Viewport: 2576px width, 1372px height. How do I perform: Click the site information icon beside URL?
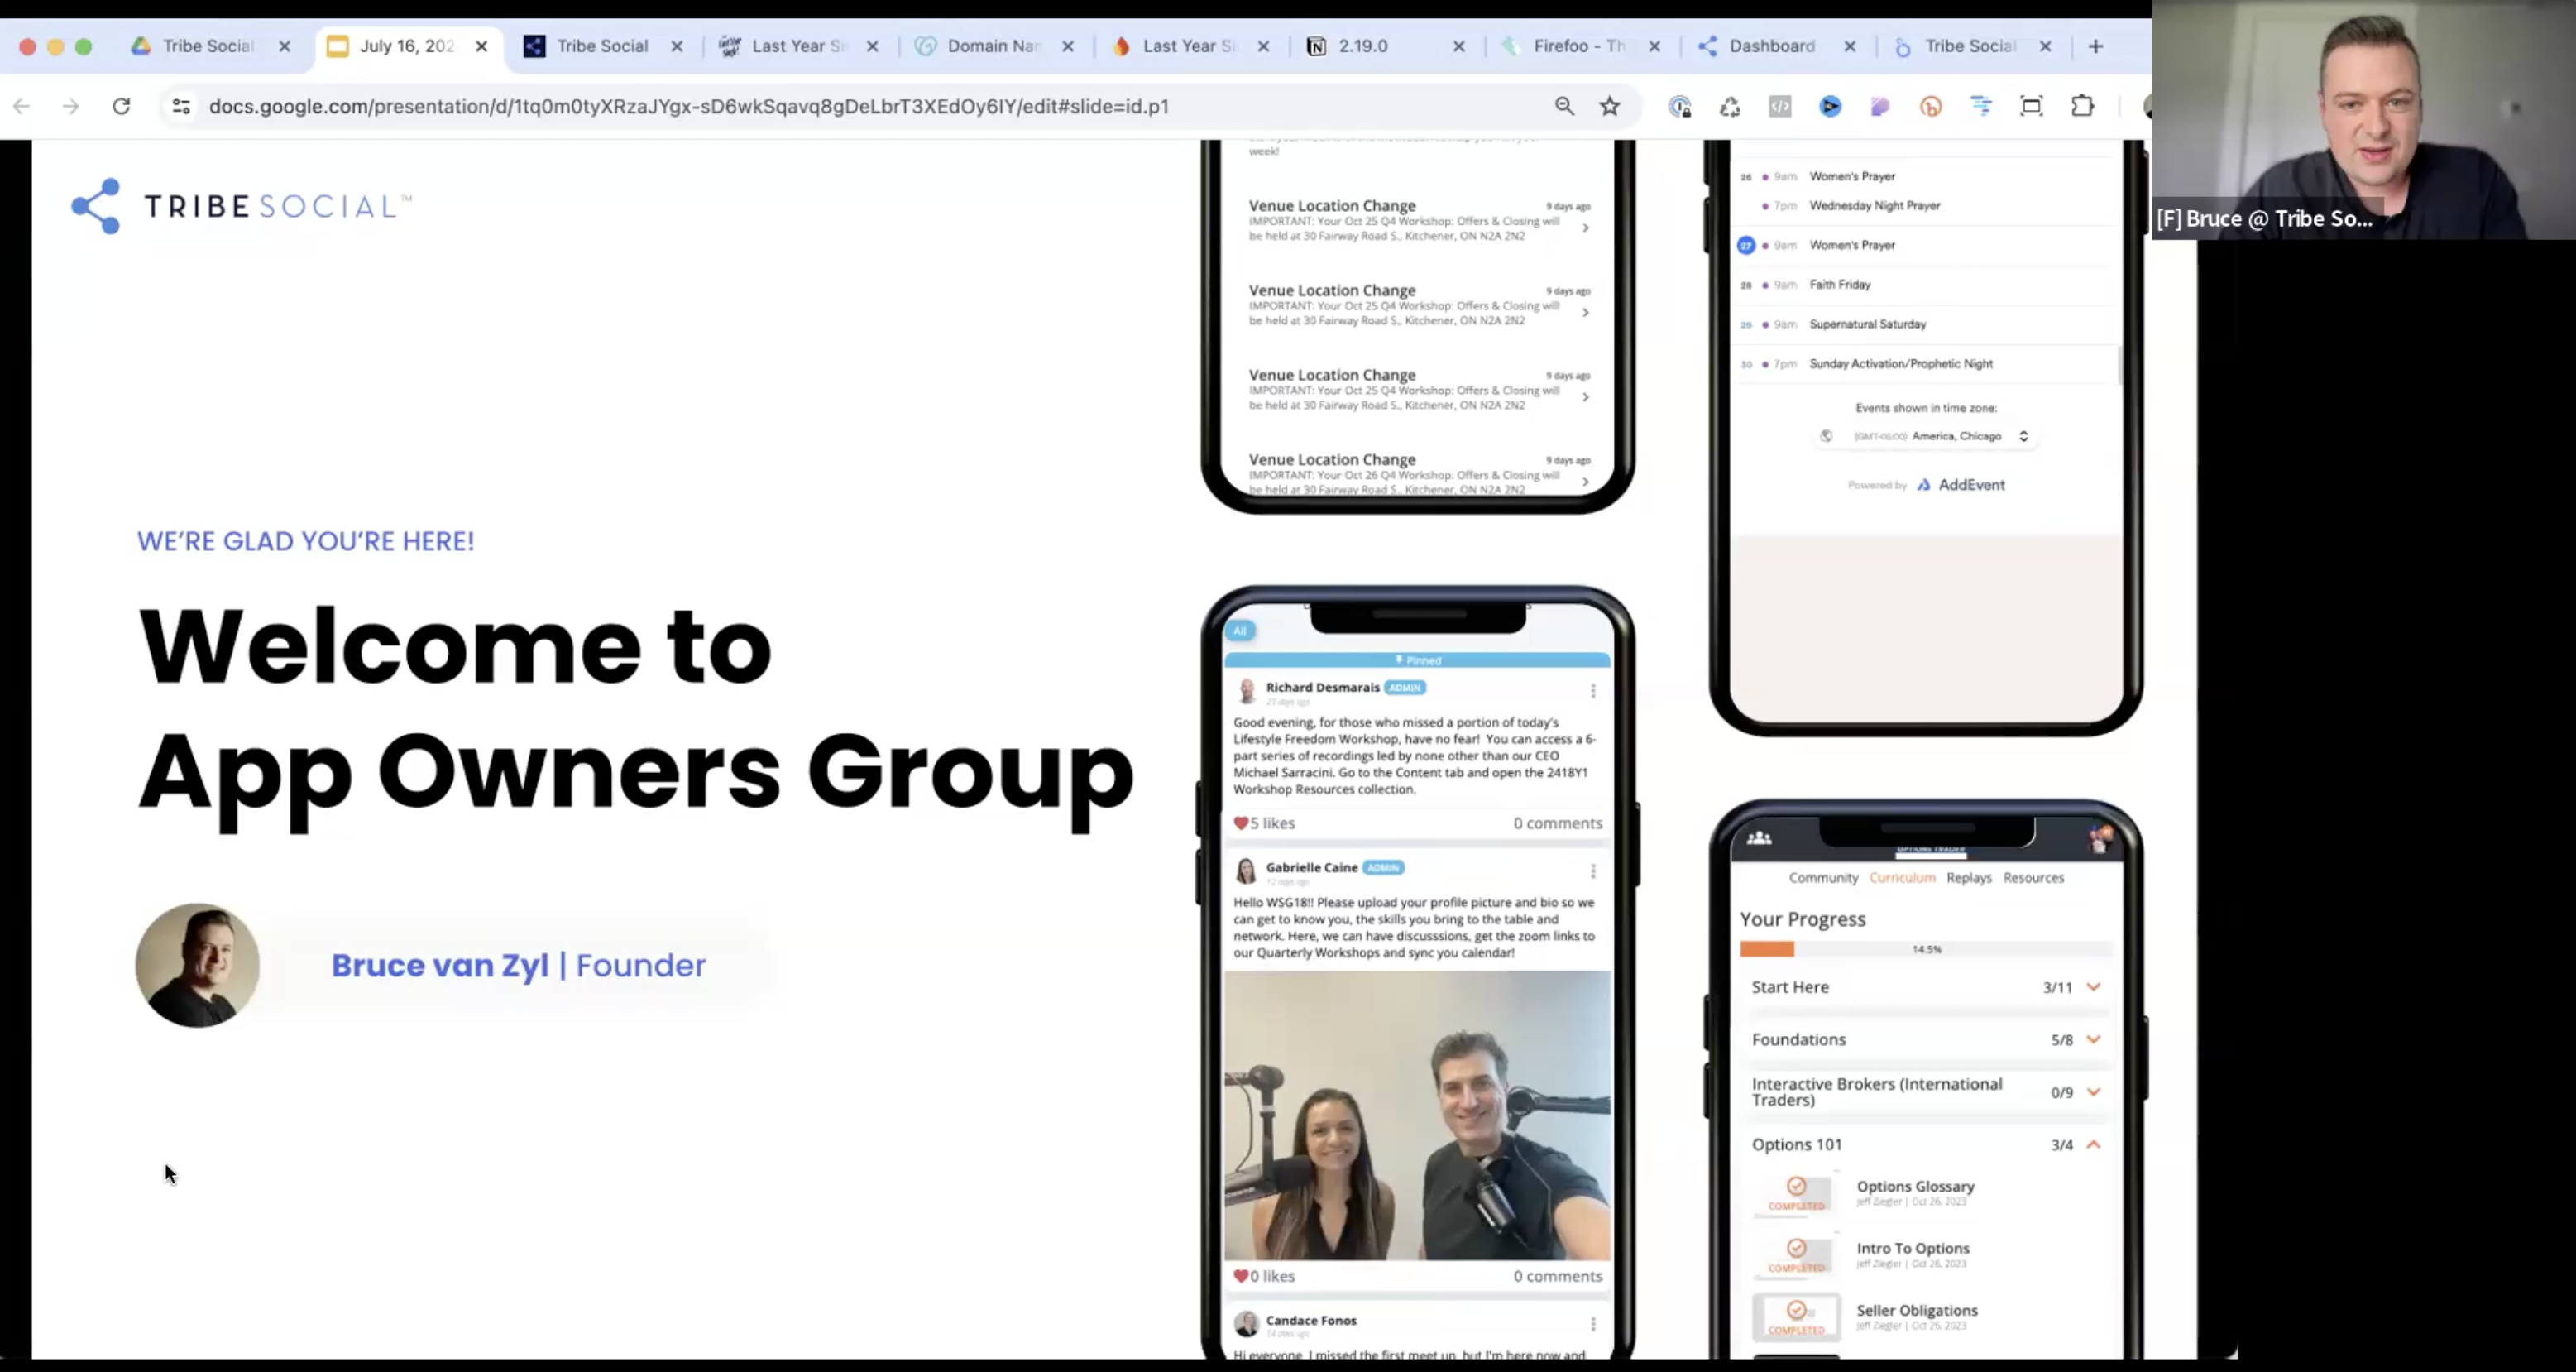click(x=181, y=106)
